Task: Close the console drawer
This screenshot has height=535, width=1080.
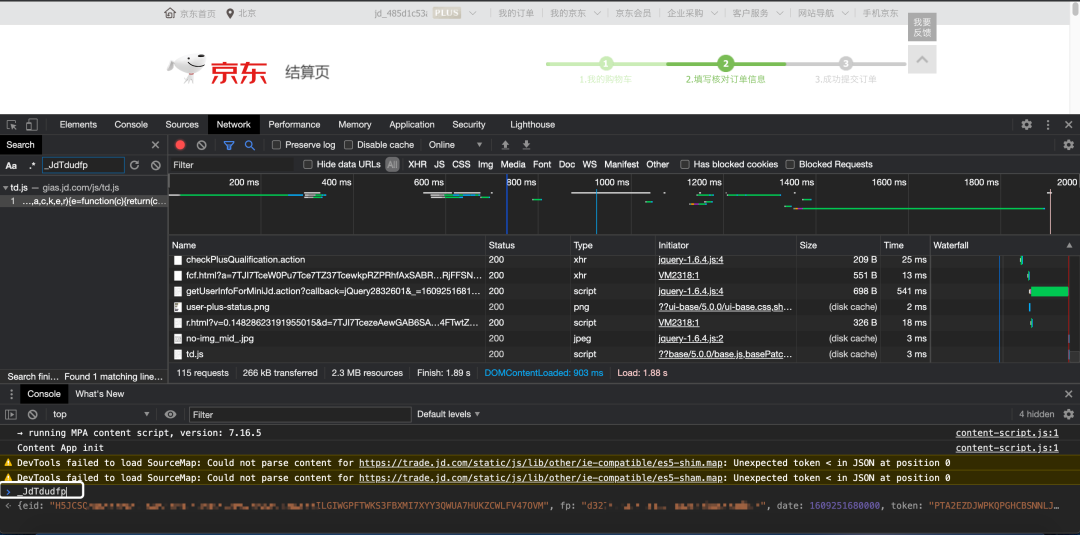Action: click(1068, 394)
